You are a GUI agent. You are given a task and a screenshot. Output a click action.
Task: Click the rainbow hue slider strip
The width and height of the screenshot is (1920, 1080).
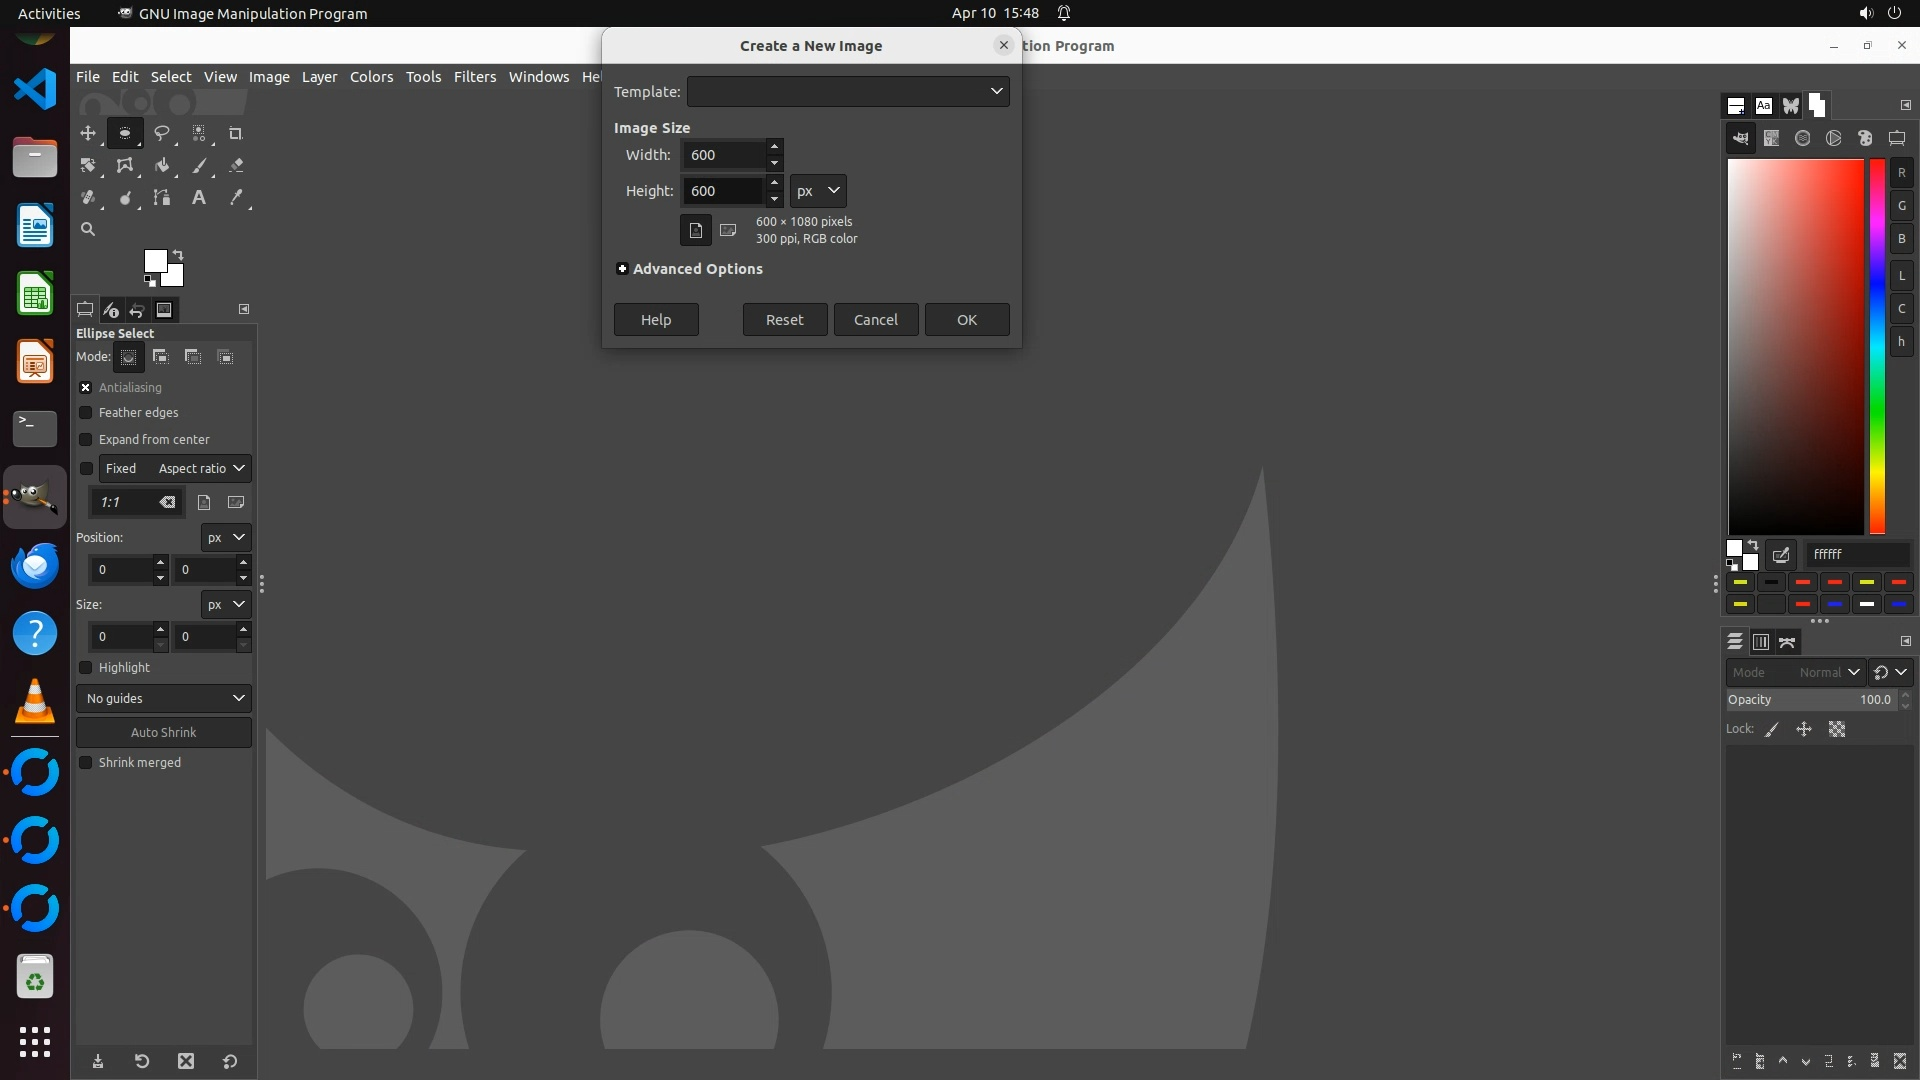pos(1877,346)
